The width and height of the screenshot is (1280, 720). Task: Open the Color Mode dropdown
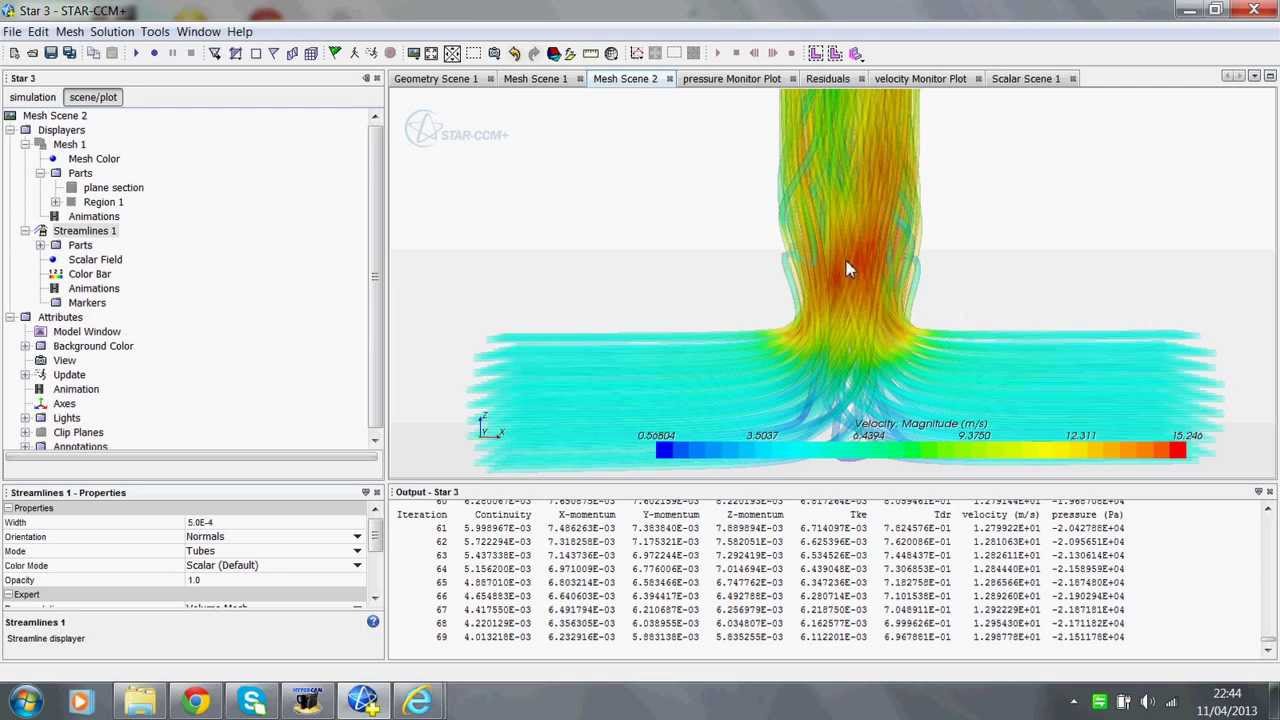tap(357, 566)
